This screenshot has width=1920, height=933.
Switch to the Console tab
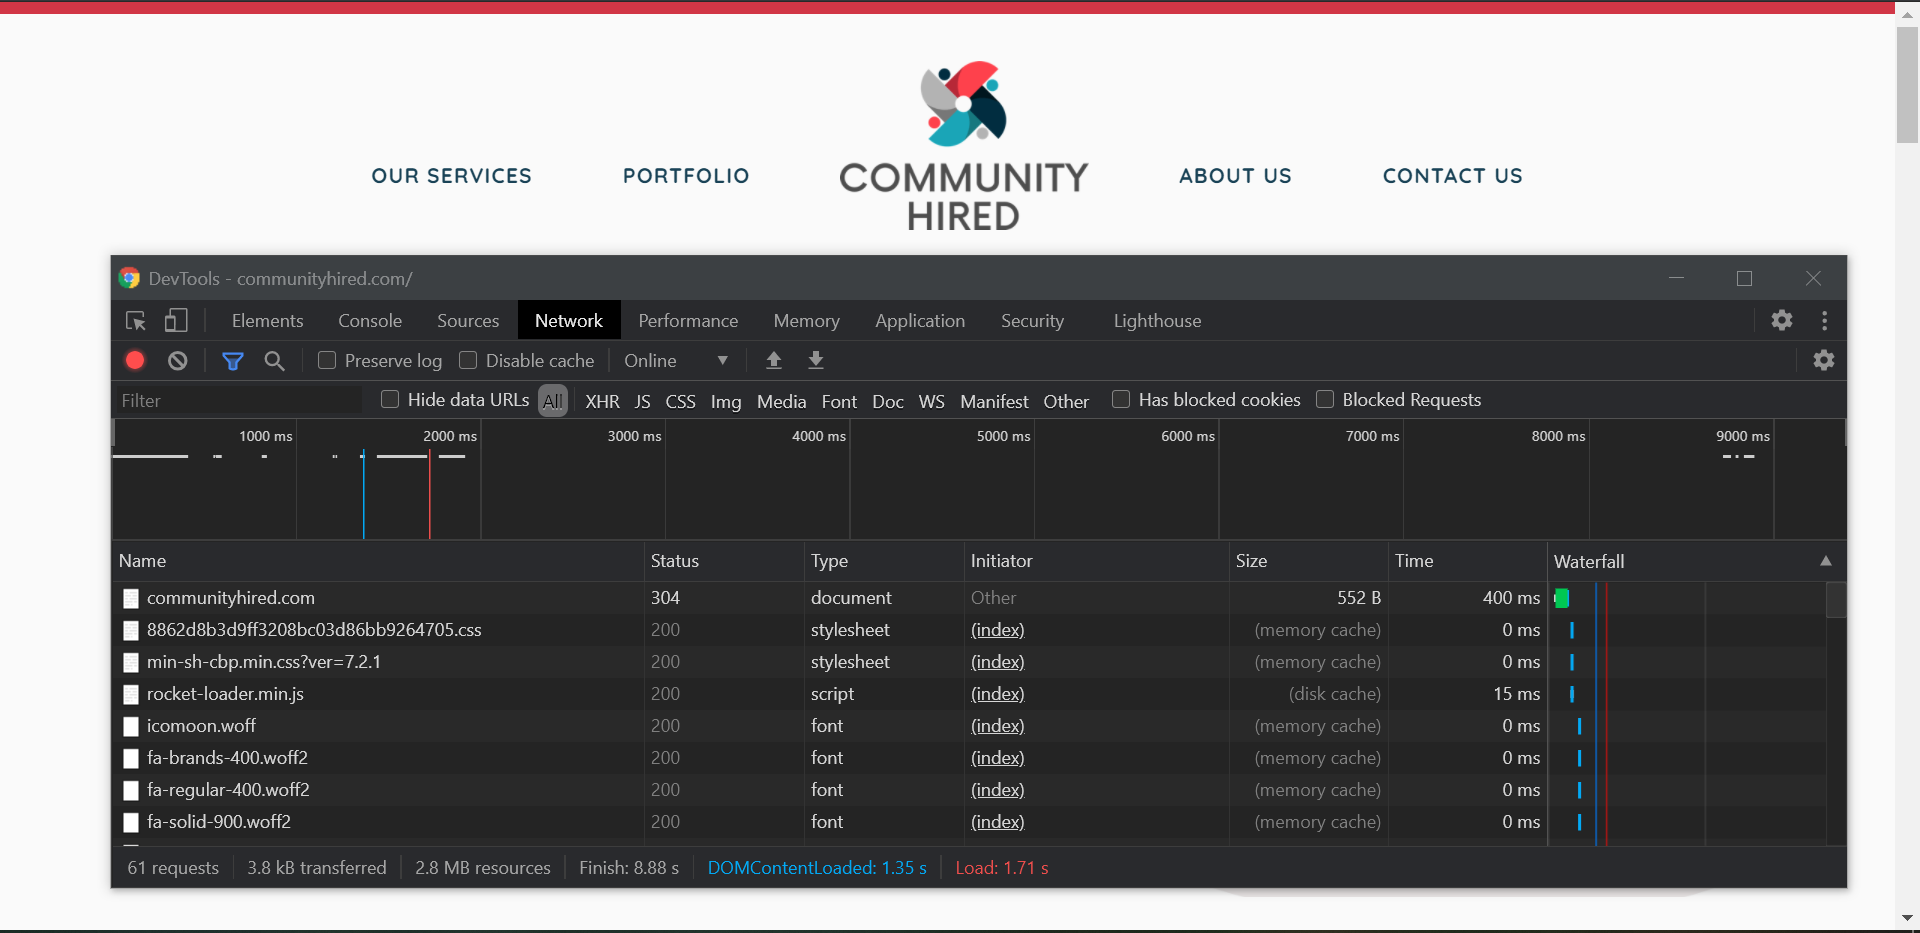[x=370, y=321]
